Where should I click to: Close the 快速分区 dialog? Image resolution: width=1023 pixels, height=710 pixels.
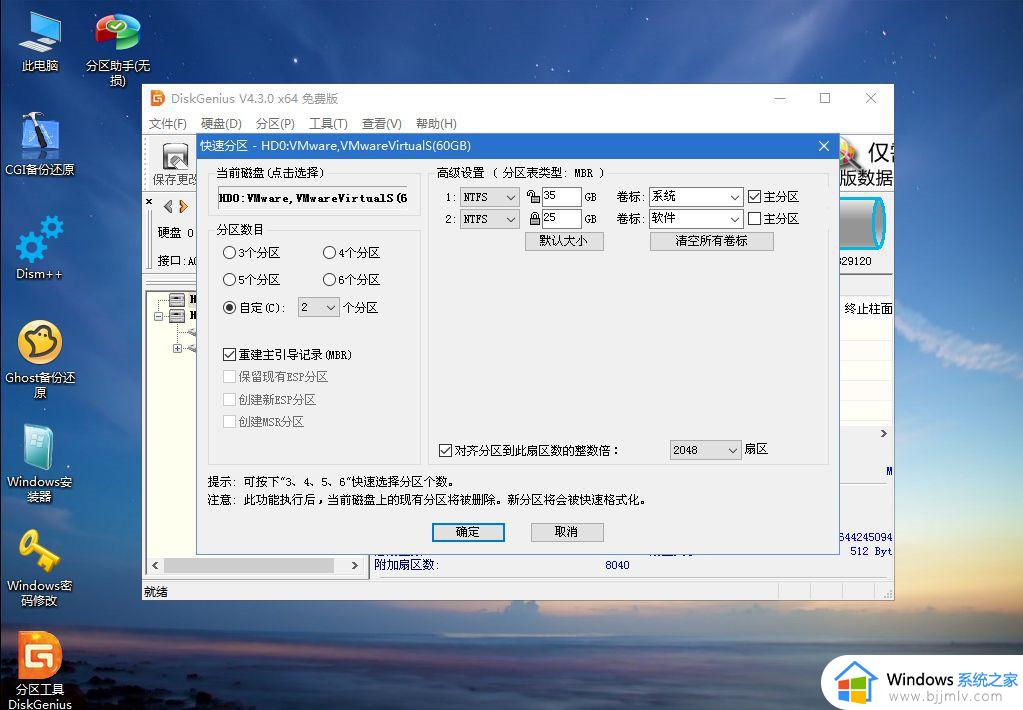(x=824, y=146)
